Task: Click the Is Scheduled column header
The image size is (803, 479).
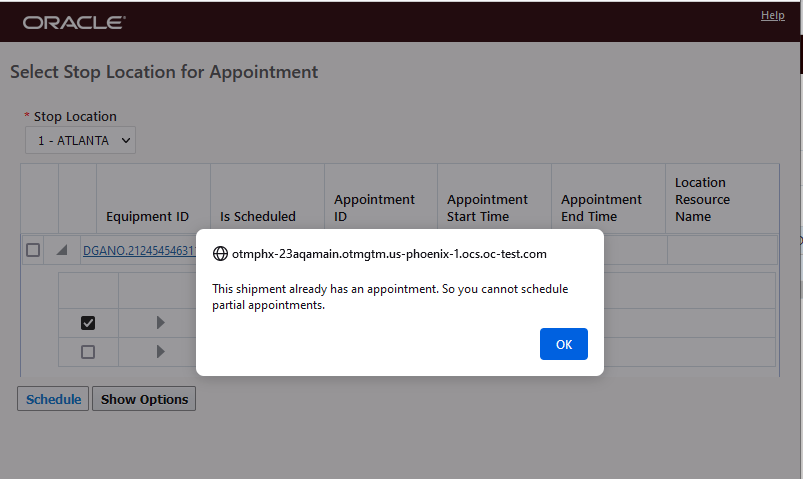Action: click(258, 216)
